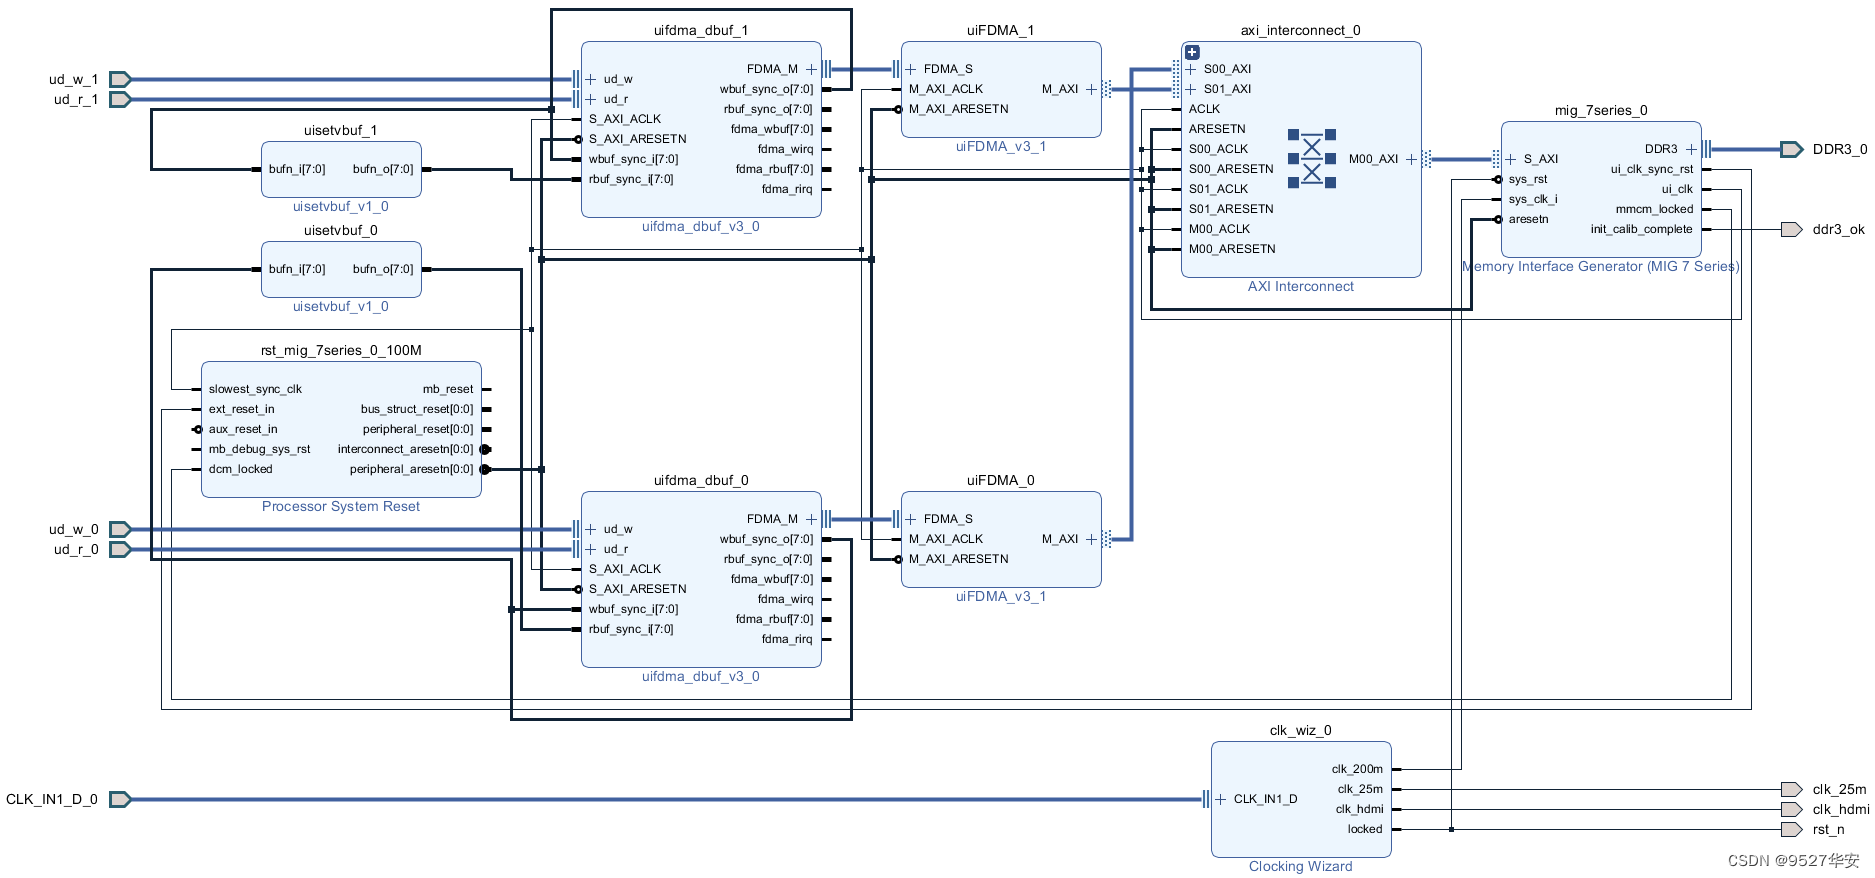Select the axi_interconnect_0 block title
Screen dimensions: 1875x878
1300,30
